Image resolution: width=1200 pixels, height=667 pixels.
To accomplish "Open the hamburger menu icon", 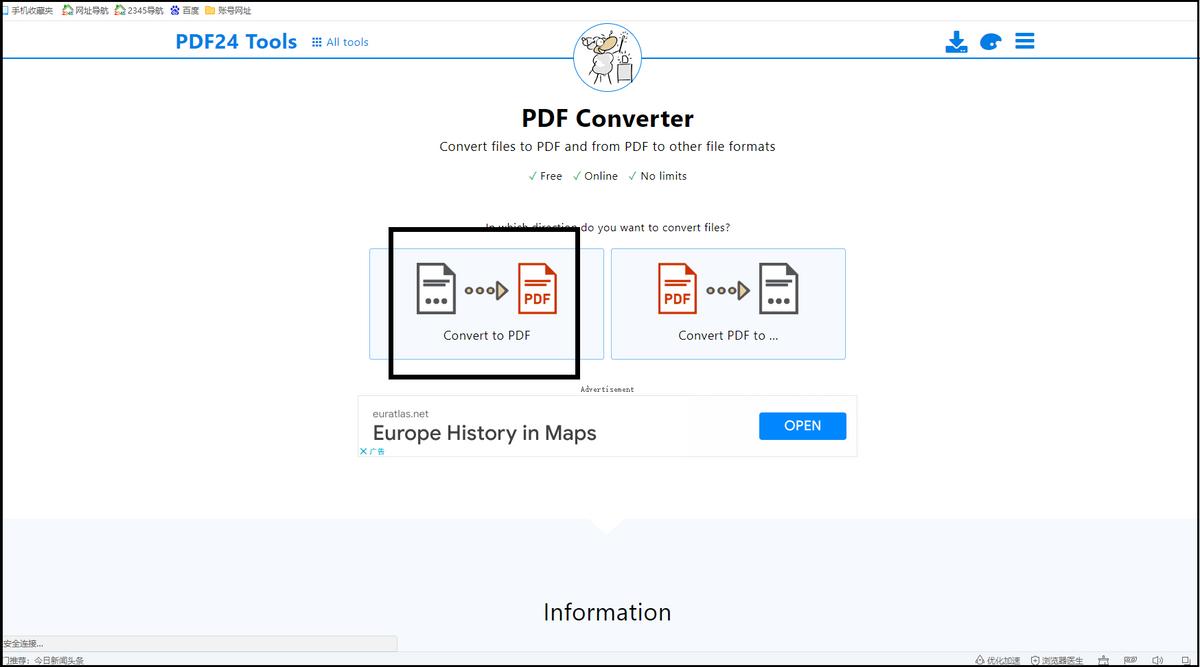I will (x=1025, y=41).
